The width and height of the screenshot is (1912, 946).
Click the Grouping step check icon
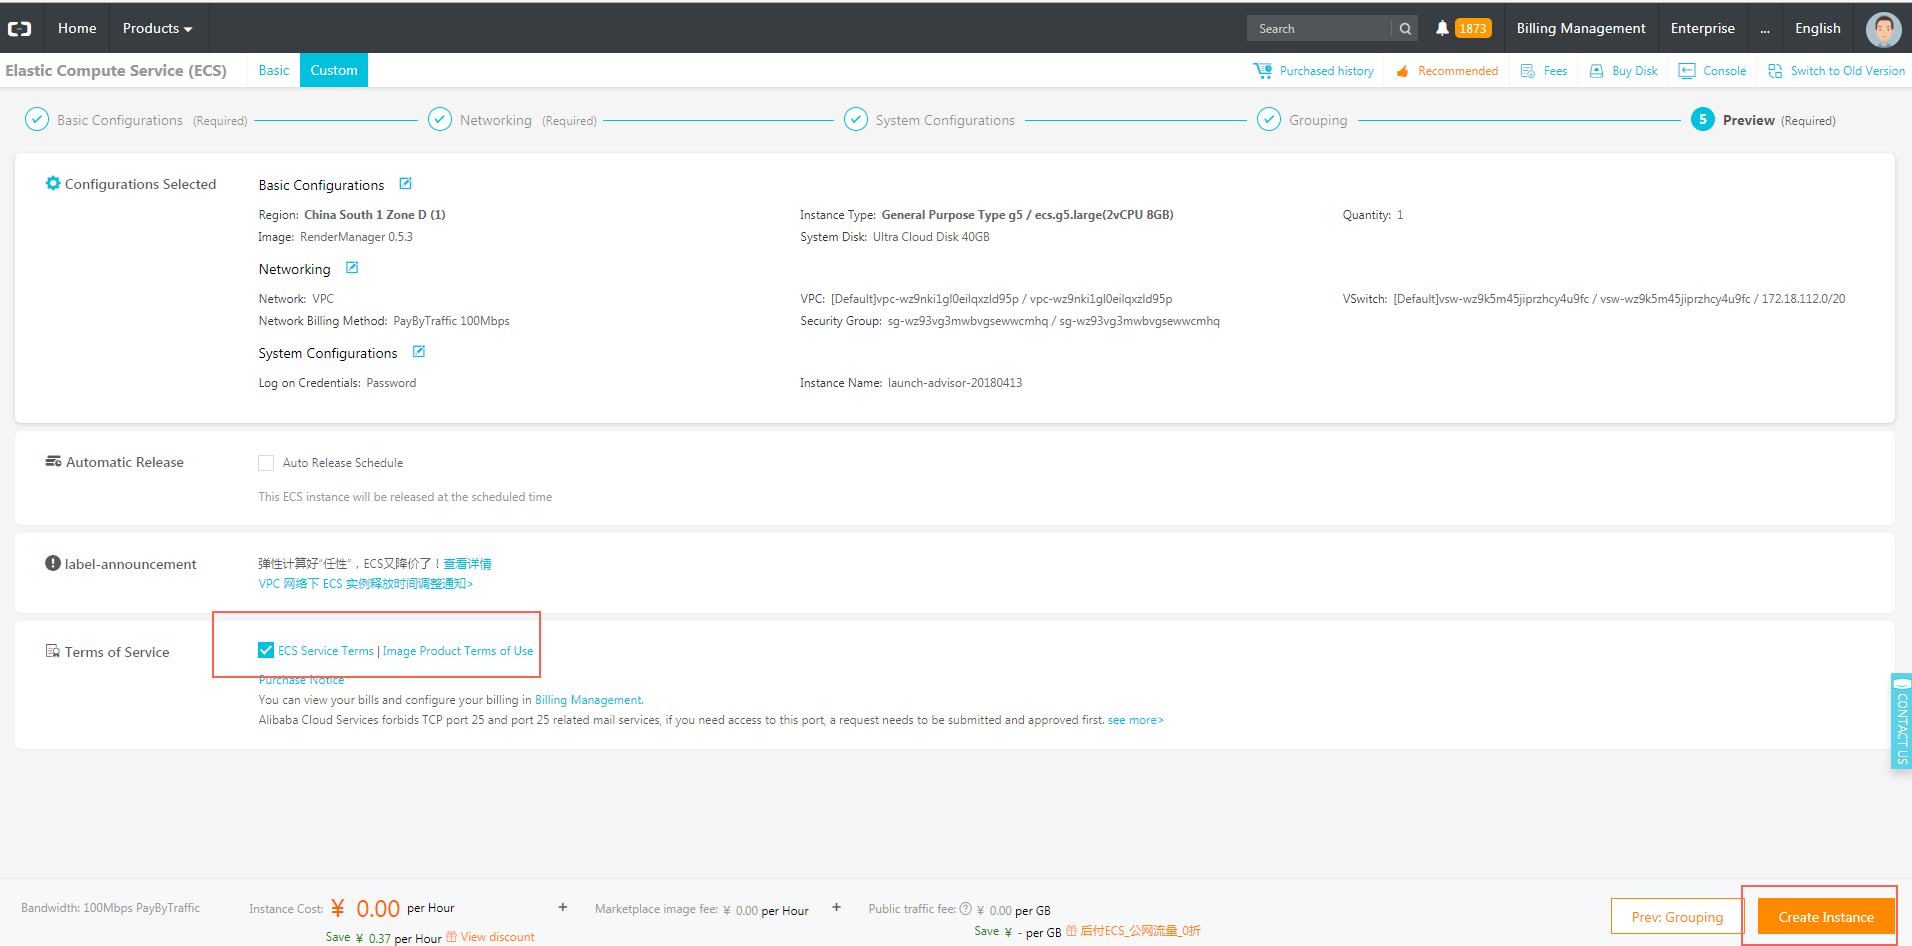(x=1269, y=120)
